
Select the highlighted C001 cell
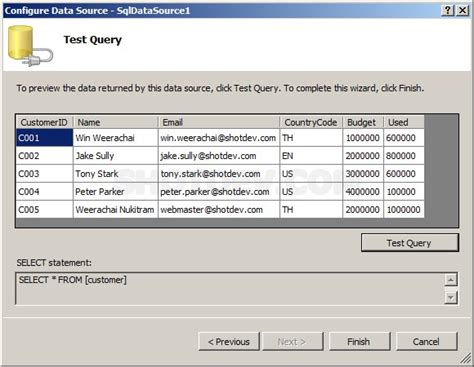point(44,138)
